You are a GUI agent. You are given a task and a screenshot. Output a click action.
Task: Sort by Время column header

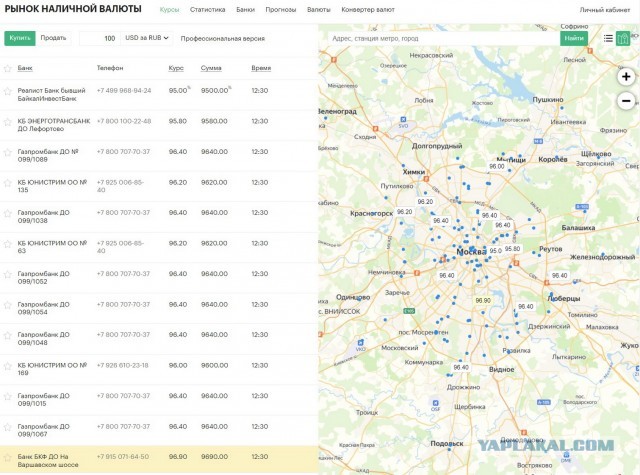coord(261,68)
